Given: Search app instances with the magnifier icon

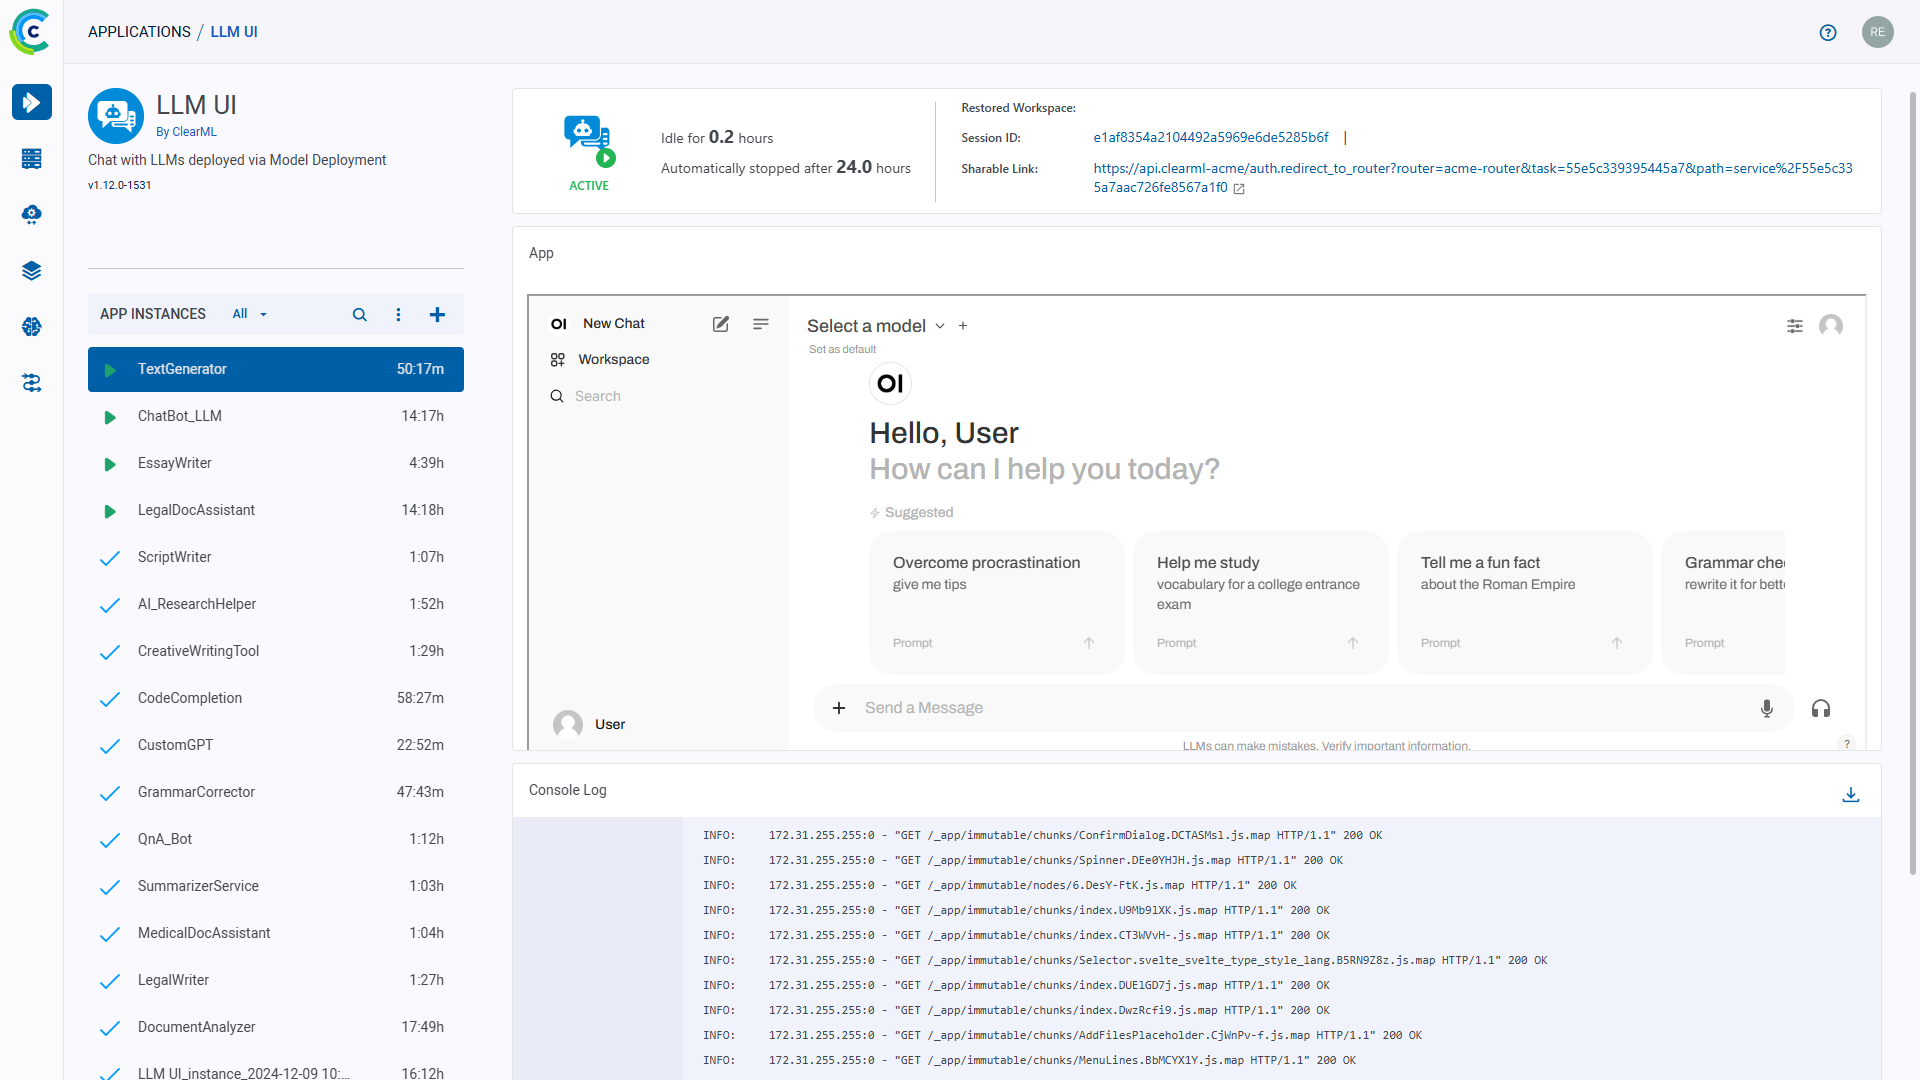Looking at the screenshot, I should [359, 314].
